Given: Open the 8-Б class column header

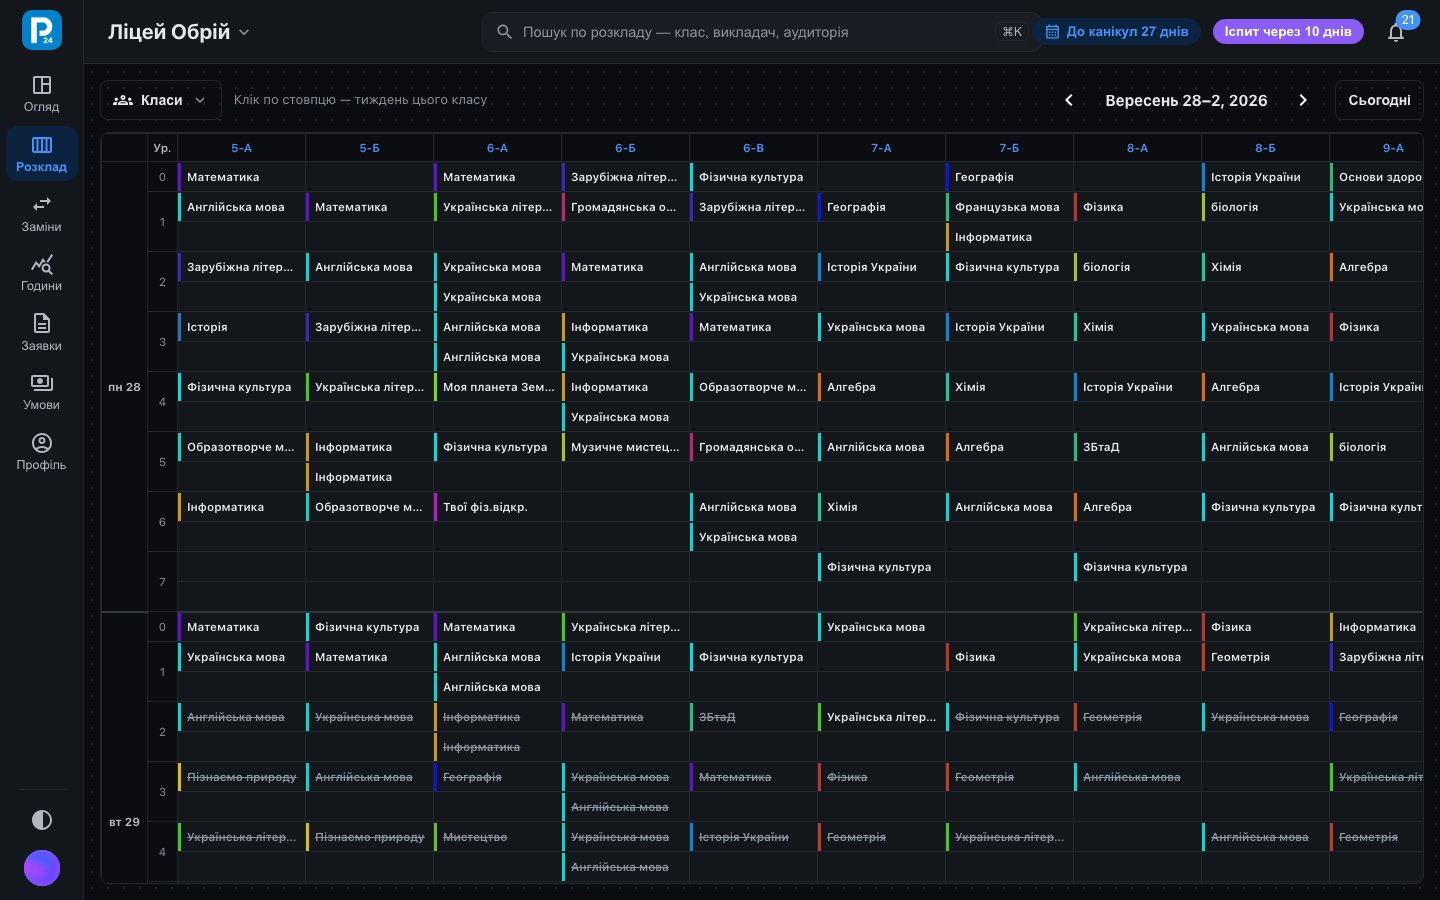Looking at the screenshot, I should tap(1266, 148).
